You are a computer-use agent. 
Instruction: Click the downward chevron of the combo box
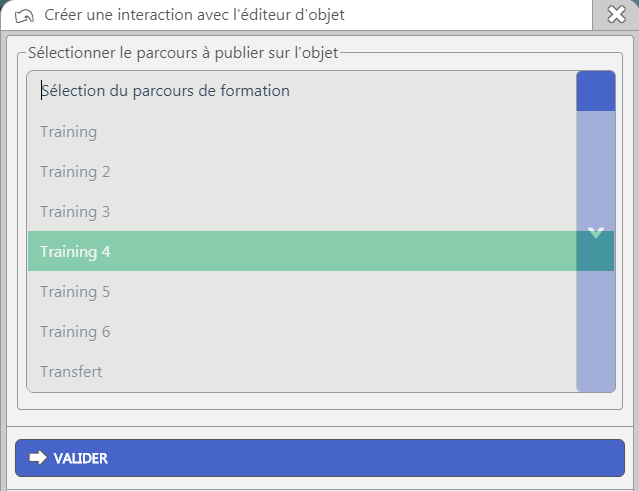click(596, 233)
